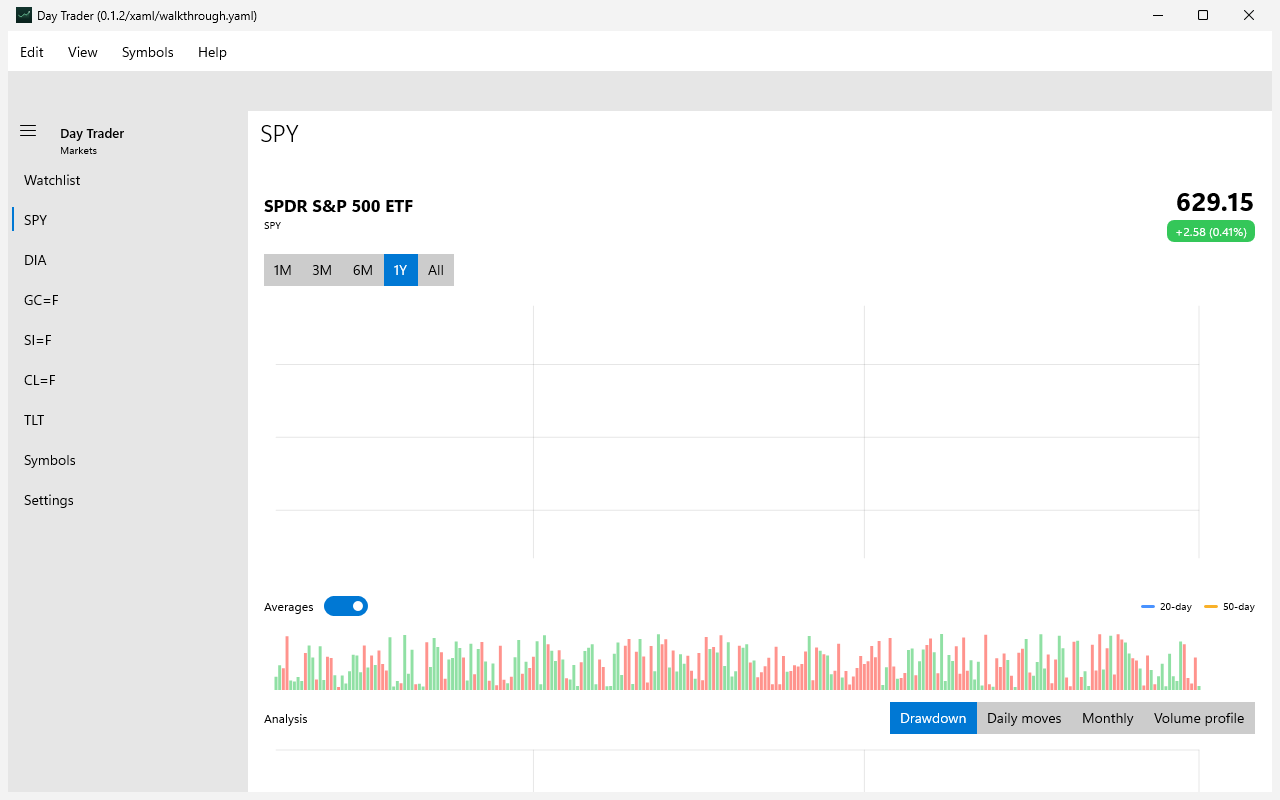
Task: Open the Help menu
Action: click(212, 52)
